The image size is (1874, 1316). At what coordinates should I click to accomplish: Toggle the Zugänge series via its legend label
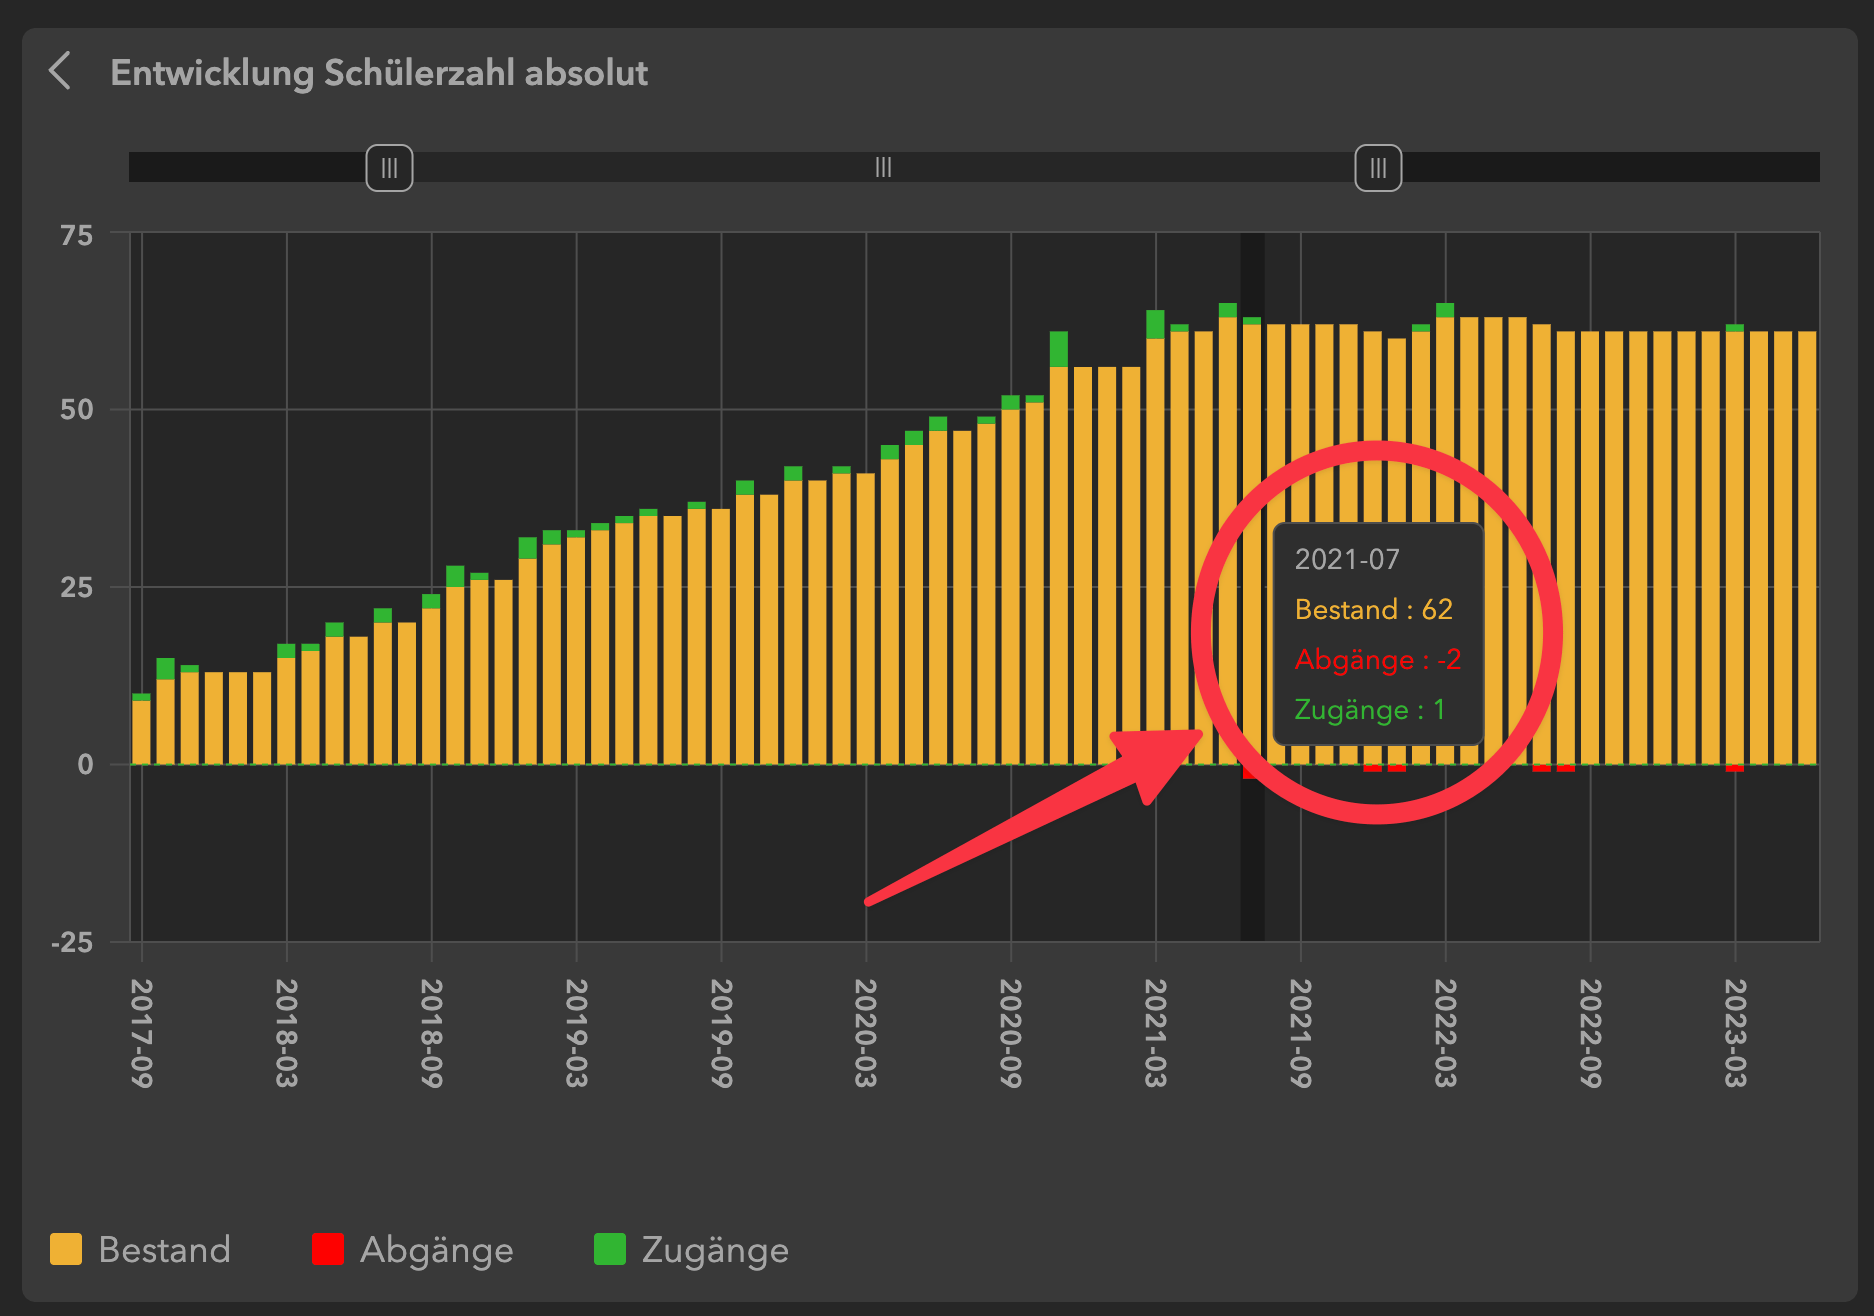click(715, 1250)
